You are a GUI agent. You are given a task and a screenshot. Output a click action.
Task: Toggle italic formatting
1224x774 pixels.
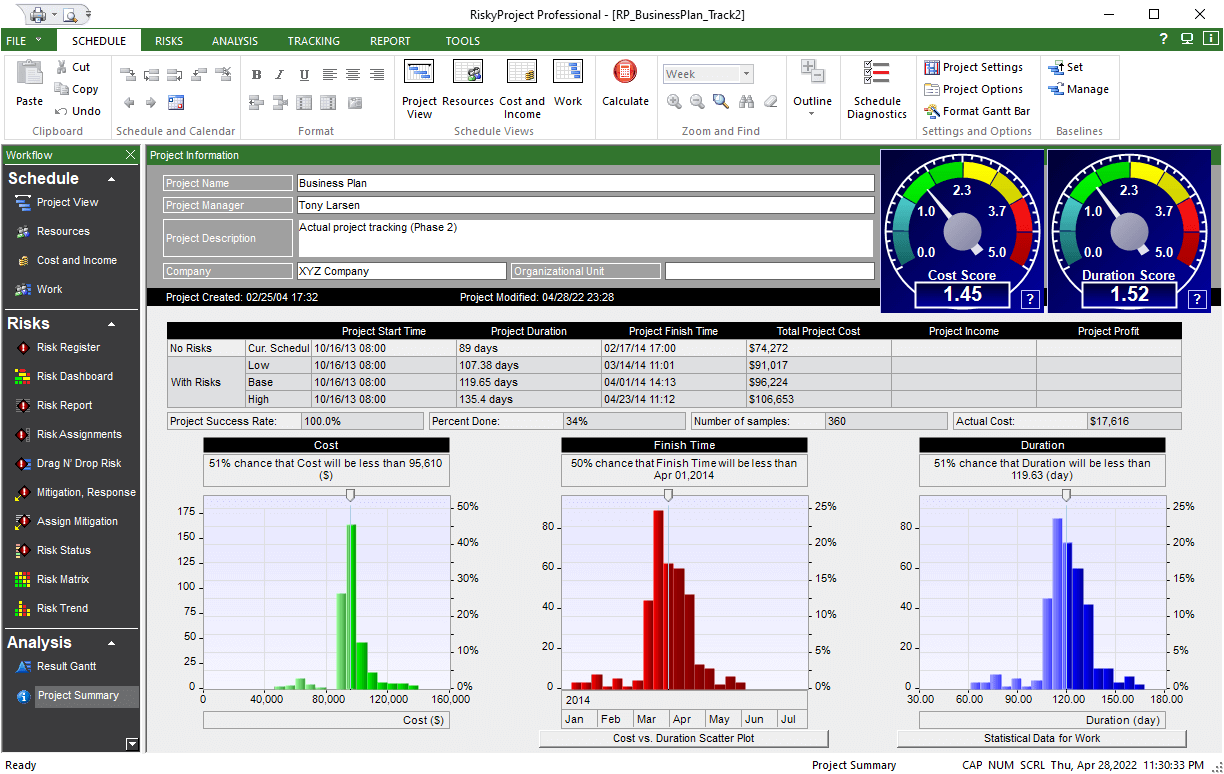278,74
